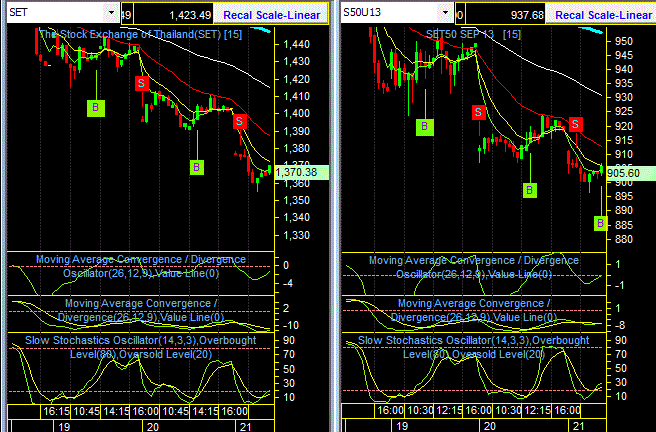
Task: Click date 20 on the S50U13 time axis
Action: click(489, 427)
